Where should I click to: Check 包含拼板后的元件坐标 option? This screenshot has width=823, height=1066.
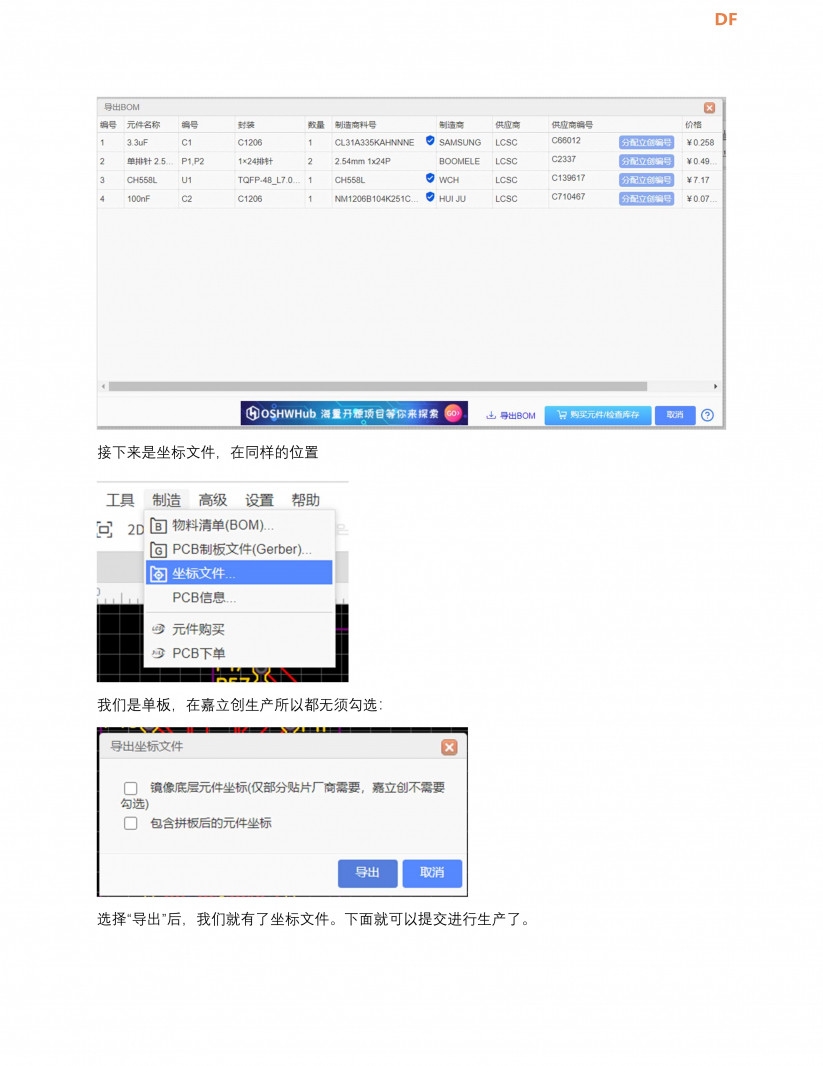point(130,823)
